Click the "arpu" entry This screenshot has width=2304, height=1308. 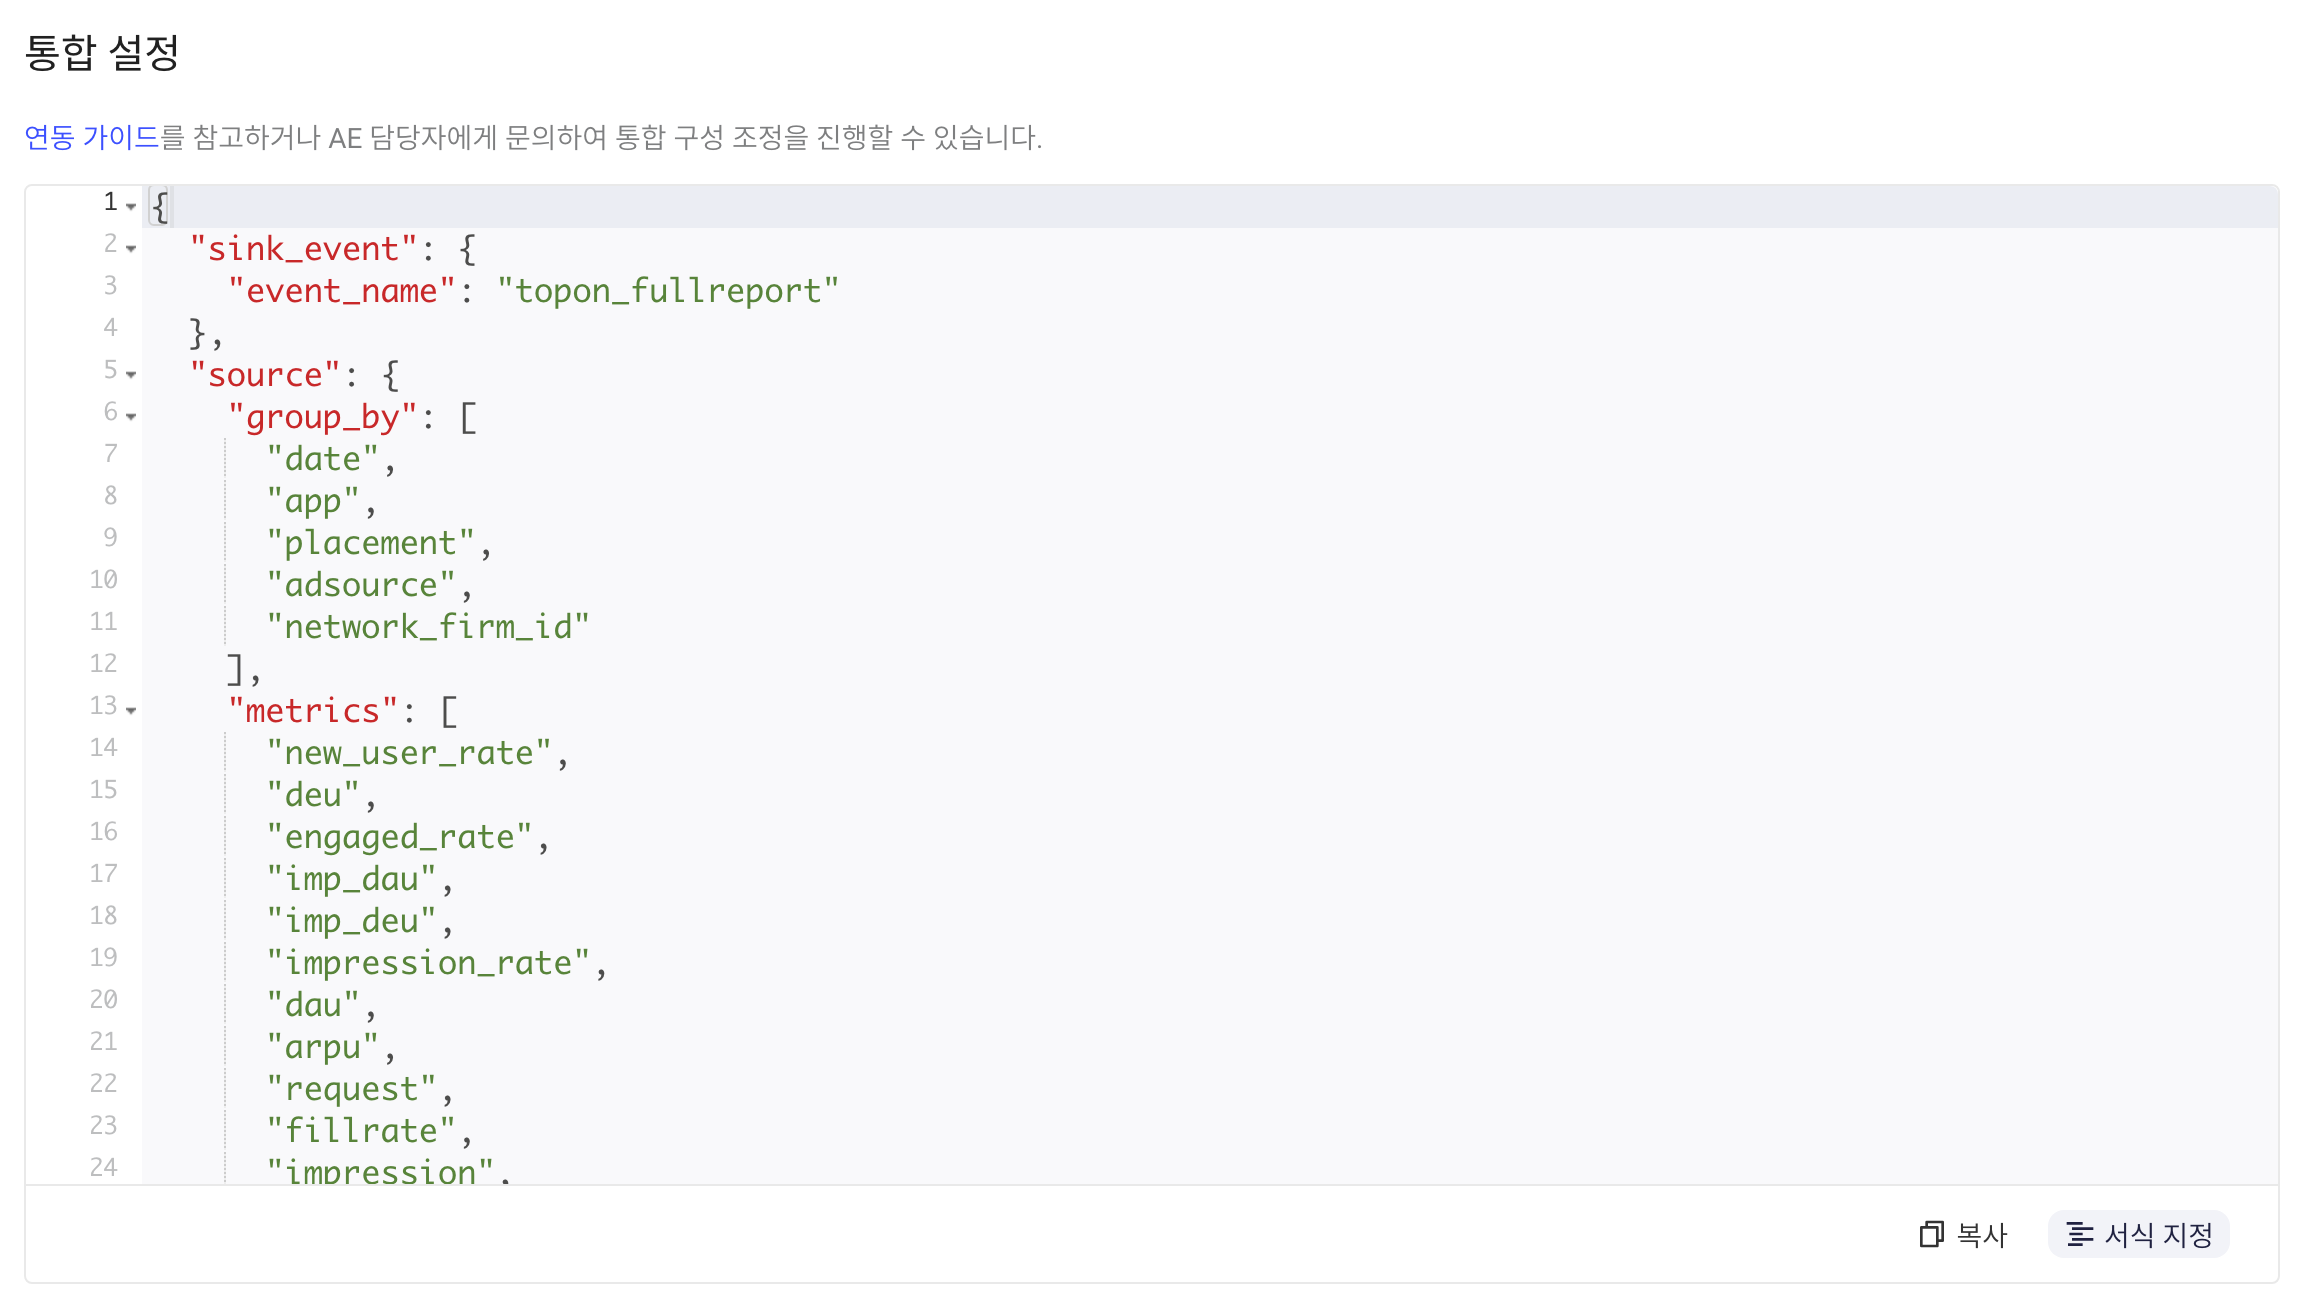click(322, 1047)
